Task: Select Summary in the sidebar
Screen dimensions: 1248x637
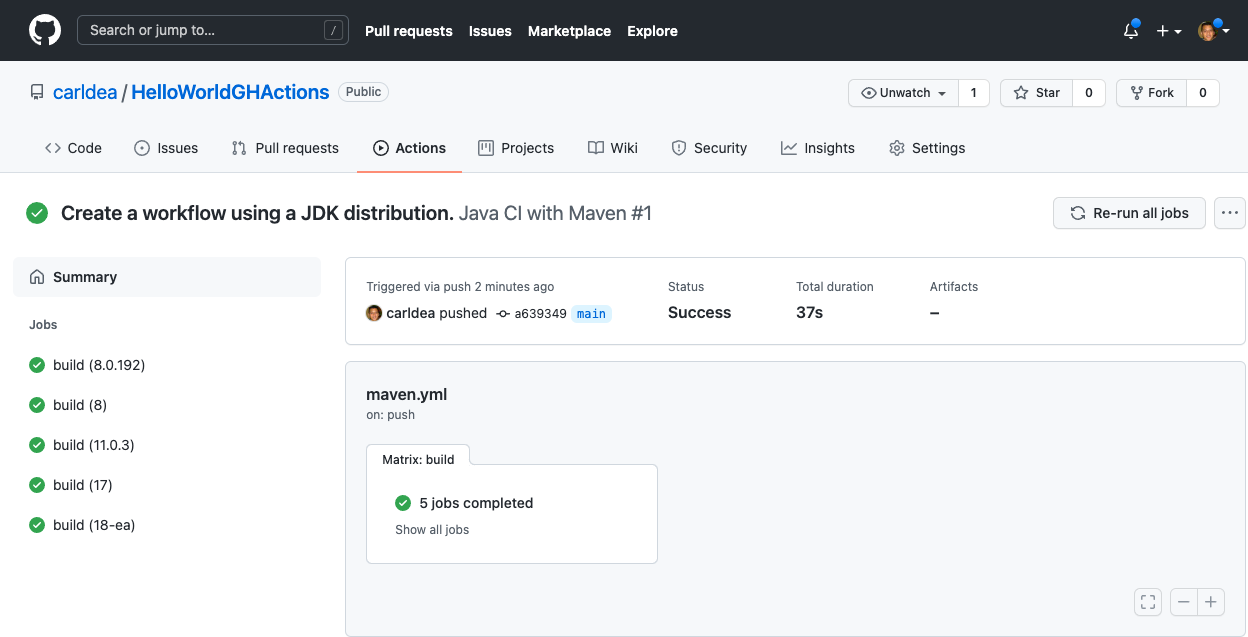Action: click(167, 277)
